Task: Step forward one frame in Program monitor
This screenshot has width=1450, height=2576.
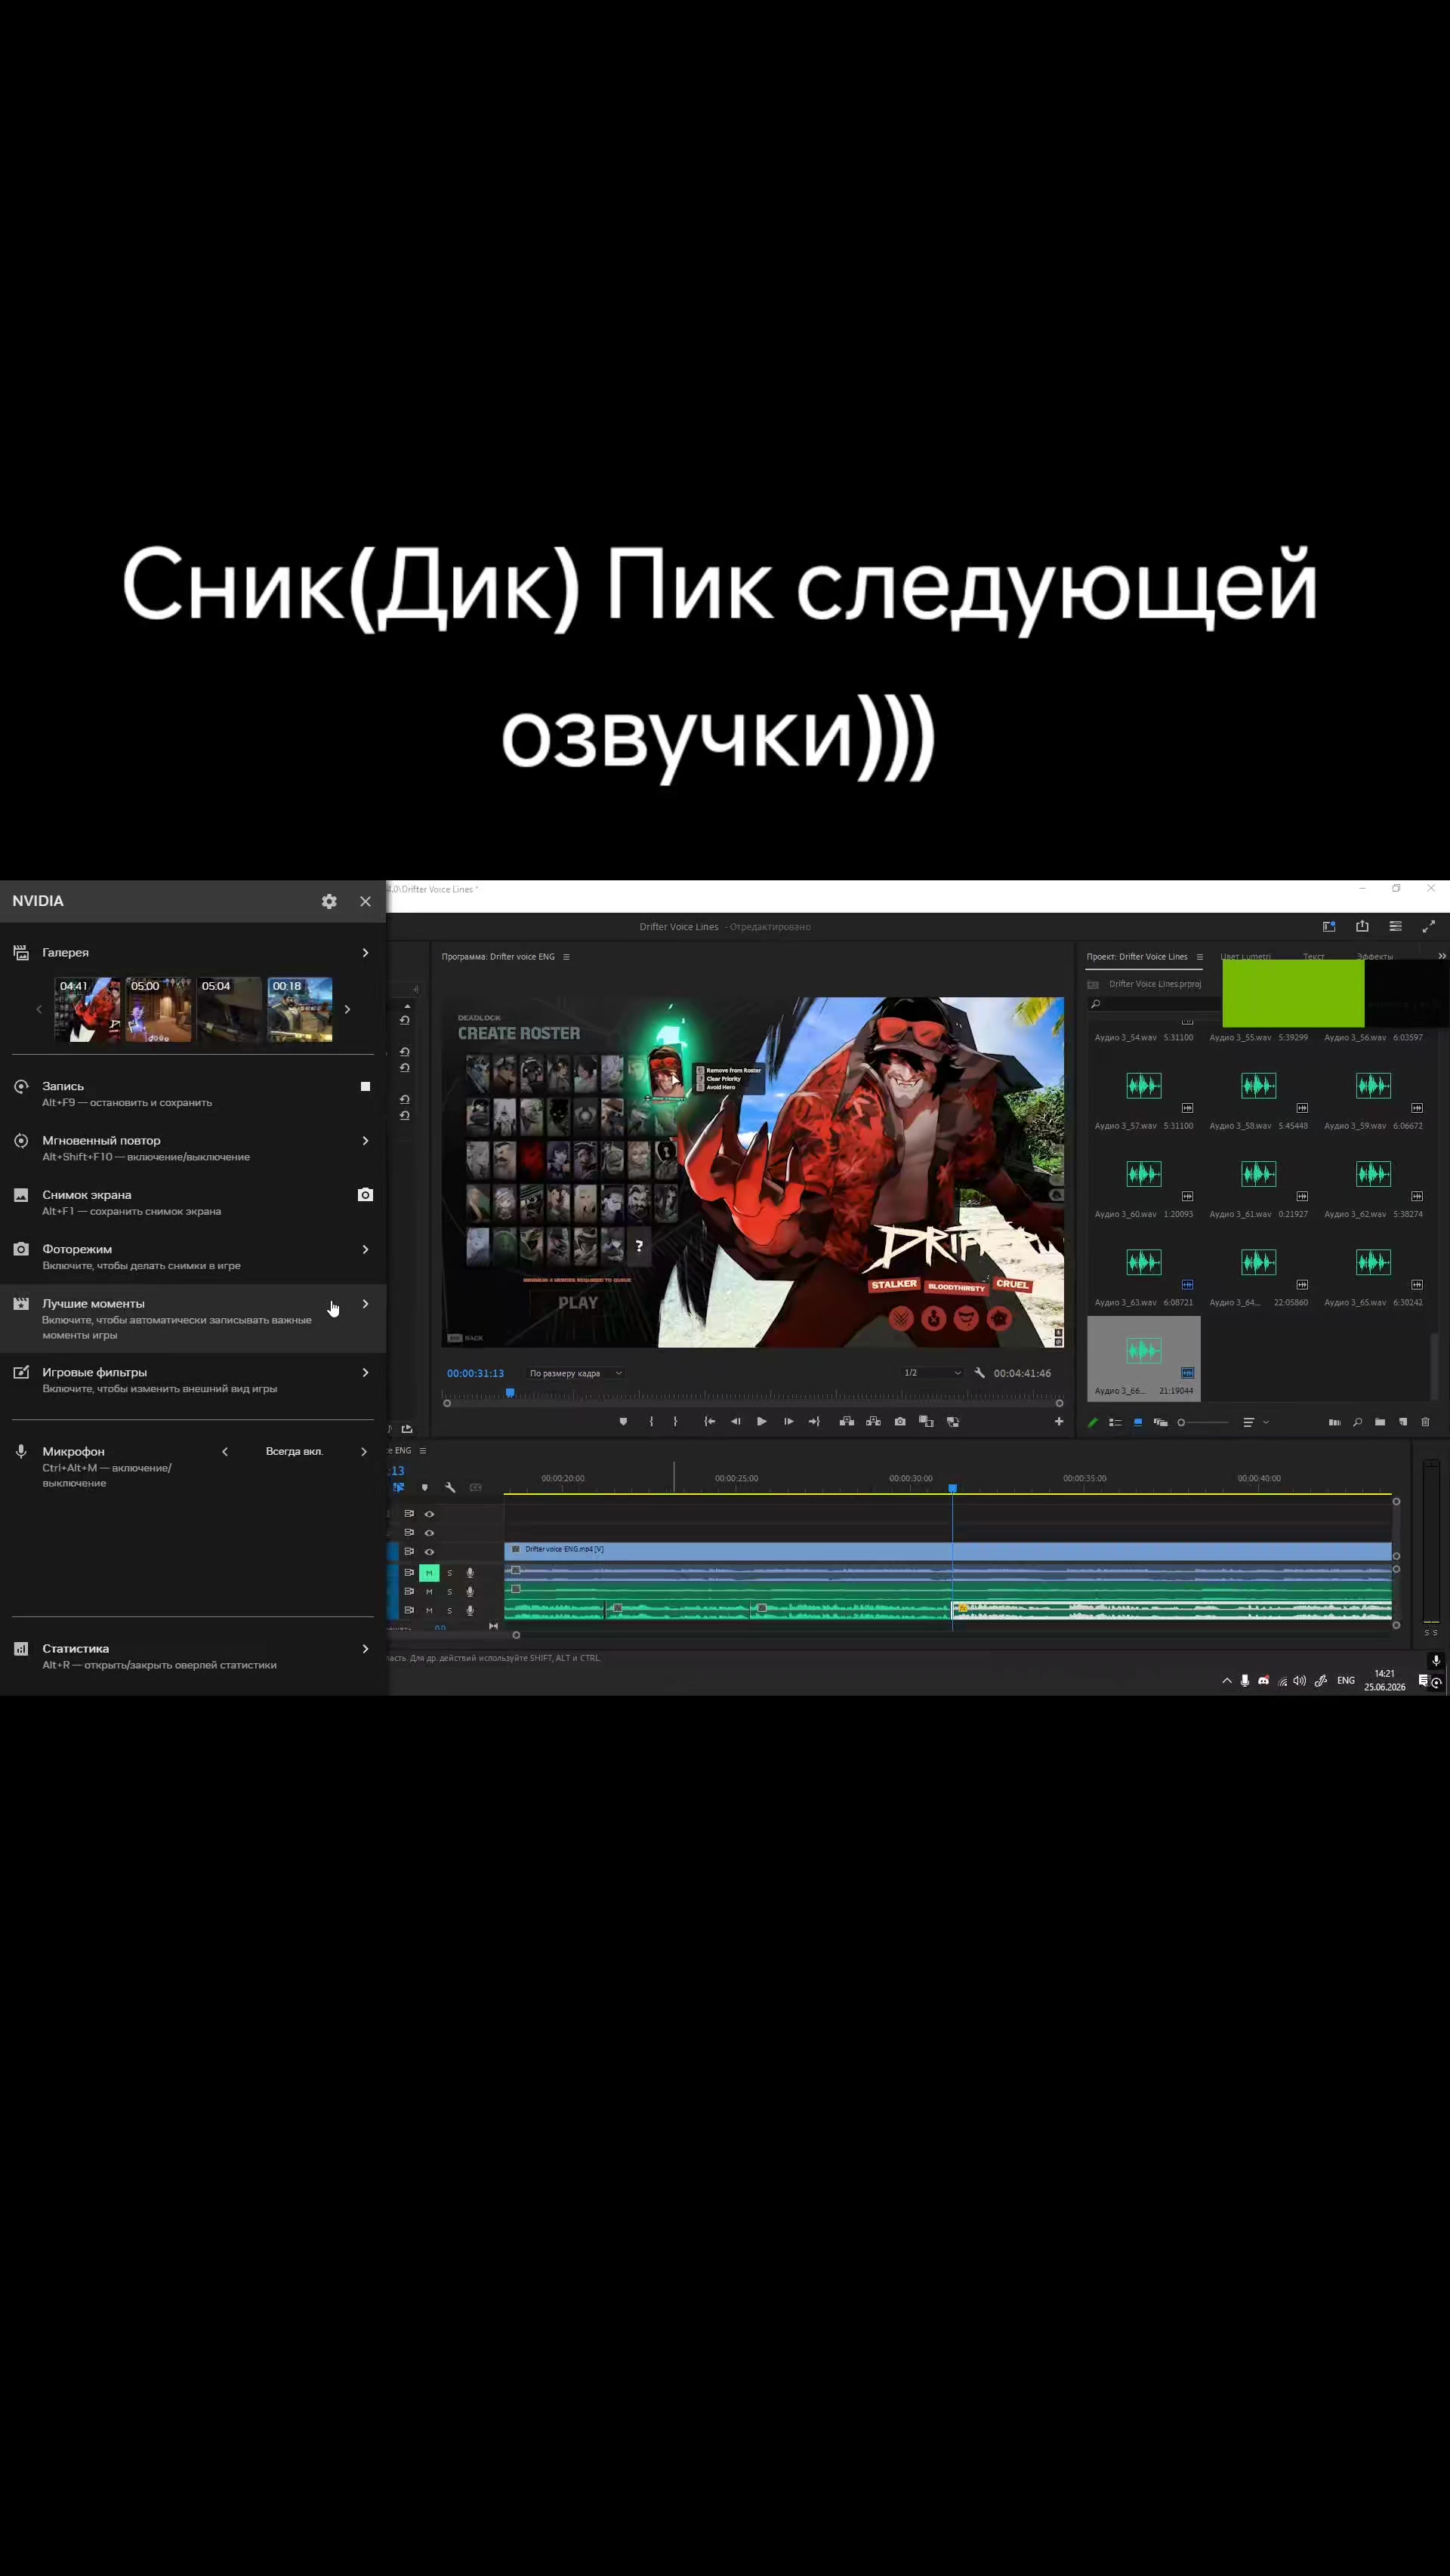Action: click(x=788, y=1421)
